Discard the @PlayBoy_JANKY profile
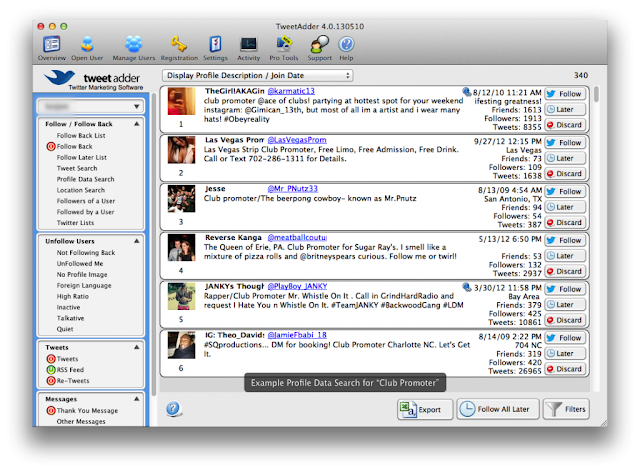 565,320
